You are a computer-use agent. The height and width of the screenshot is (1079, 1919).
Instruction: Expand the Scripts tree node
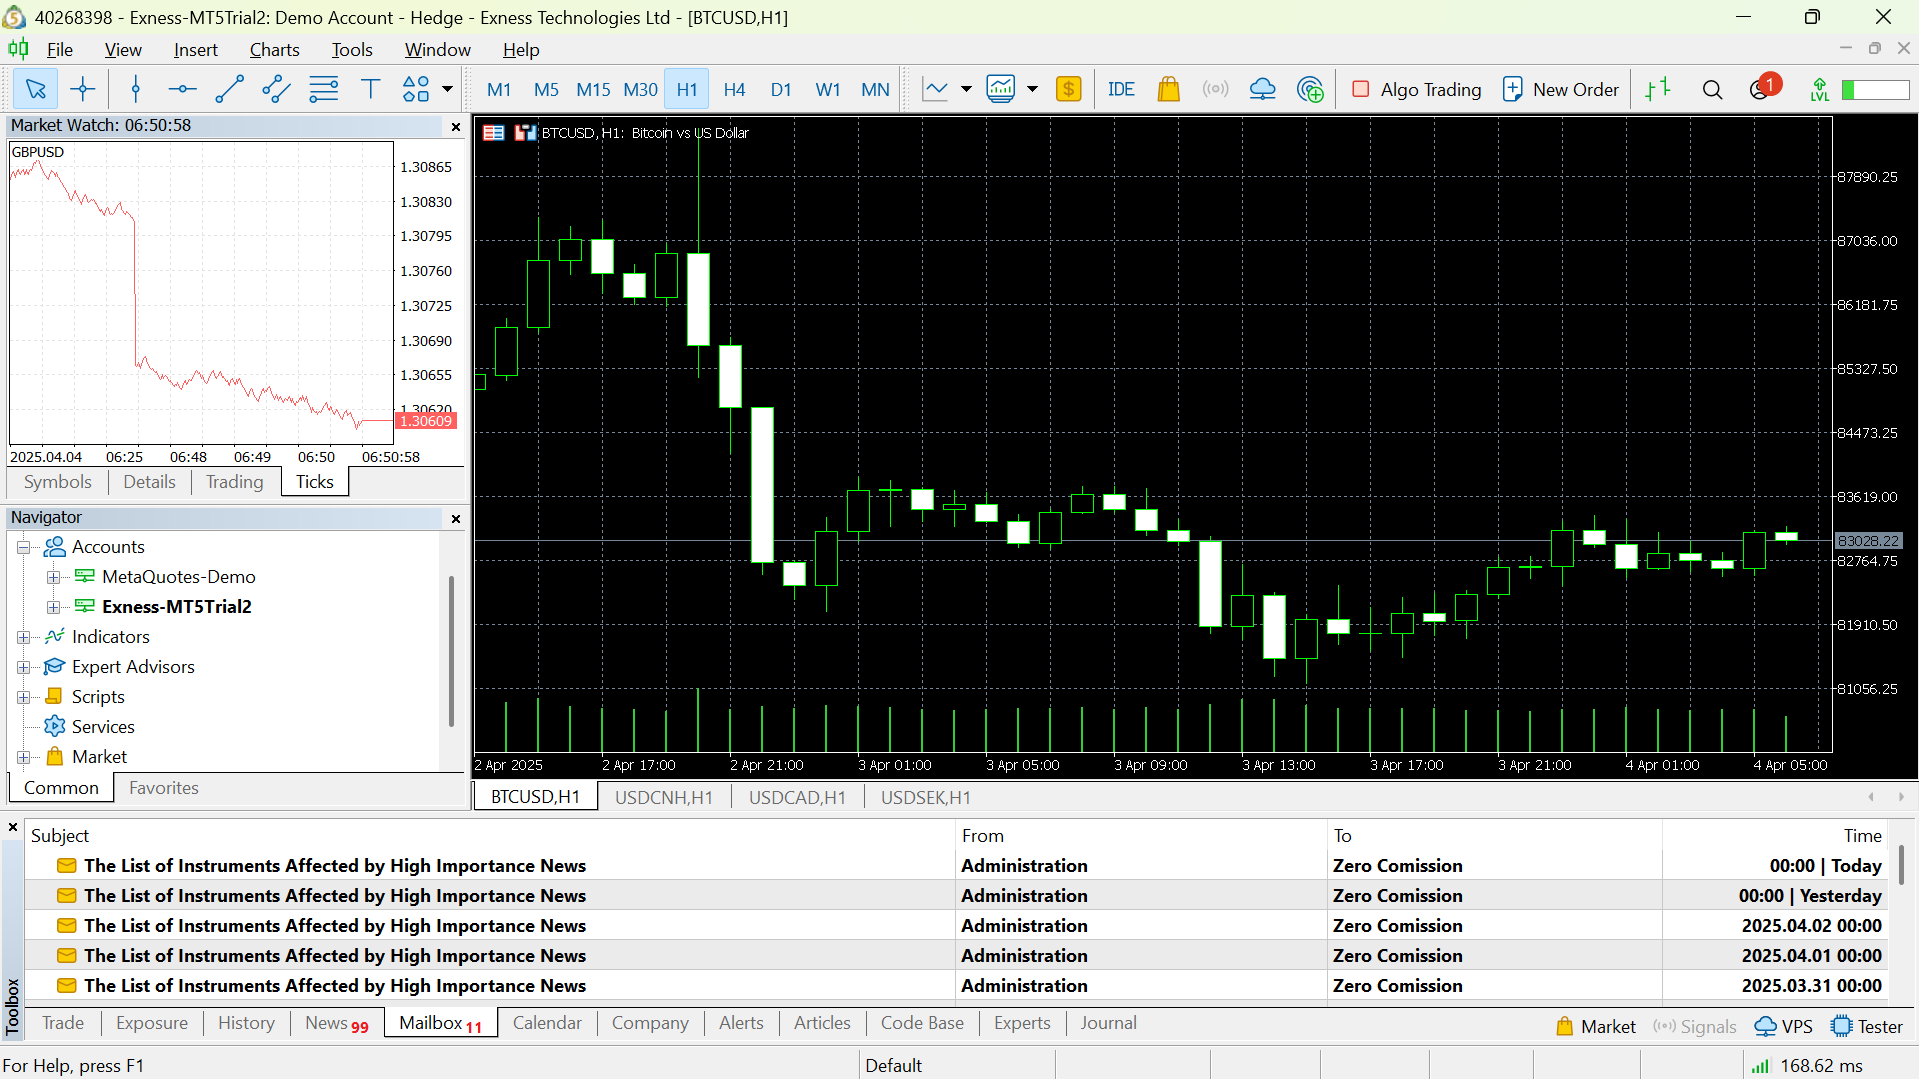23,697
